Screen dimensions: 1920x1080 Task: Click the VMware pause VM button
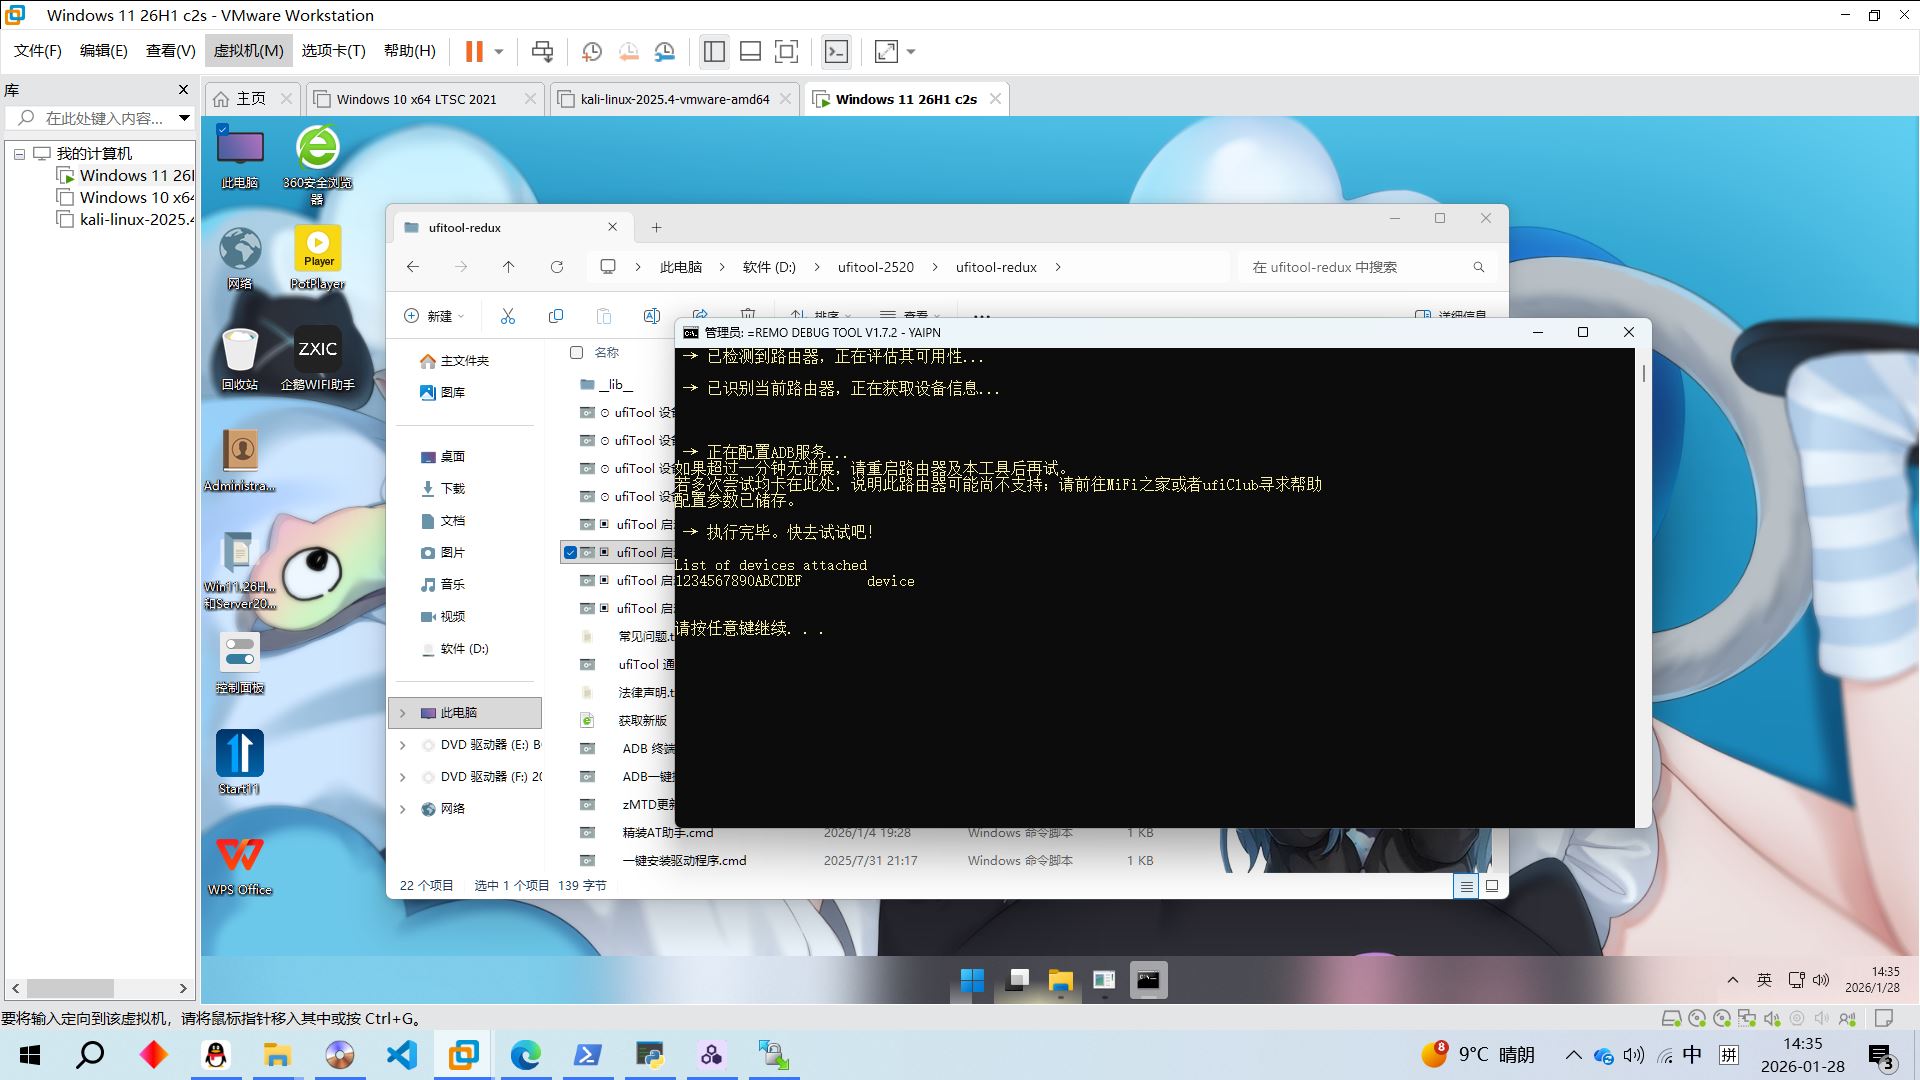pyautogui.click(x=474, y=51)
